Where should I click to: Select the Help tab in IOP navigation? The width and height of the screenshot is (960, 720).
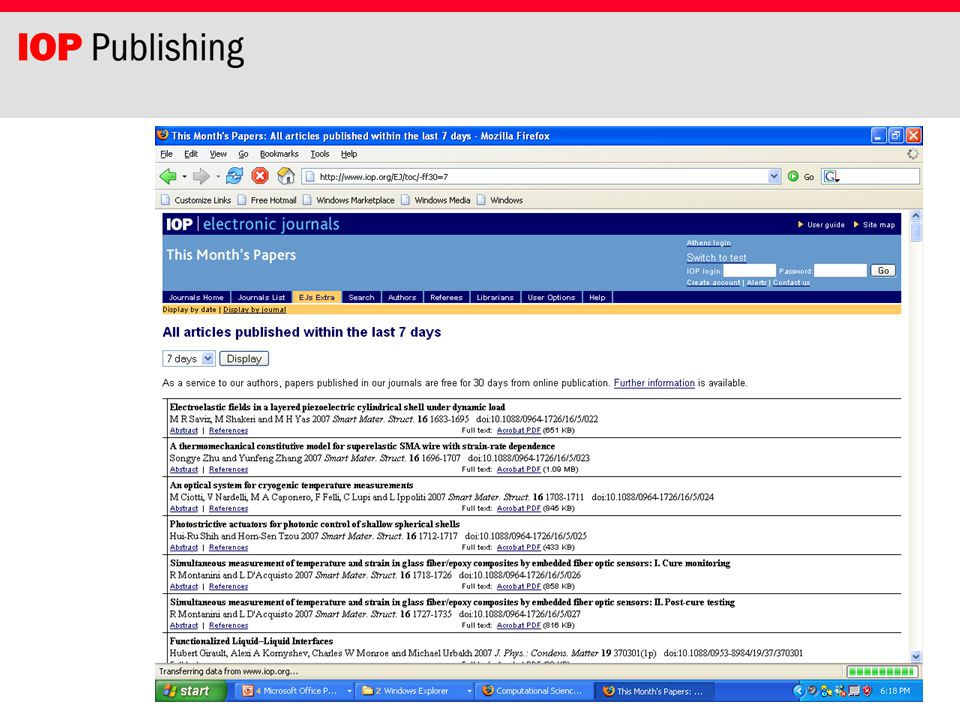tap(597, 298)
